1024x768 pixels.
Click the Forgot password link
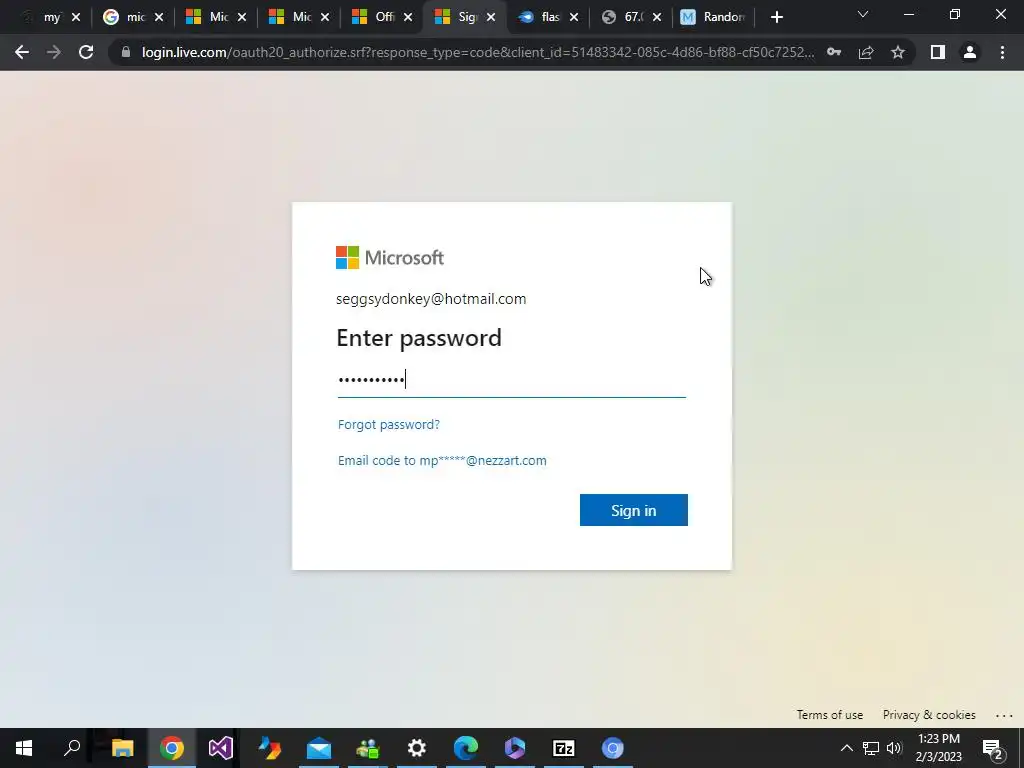tap(389, 424)
